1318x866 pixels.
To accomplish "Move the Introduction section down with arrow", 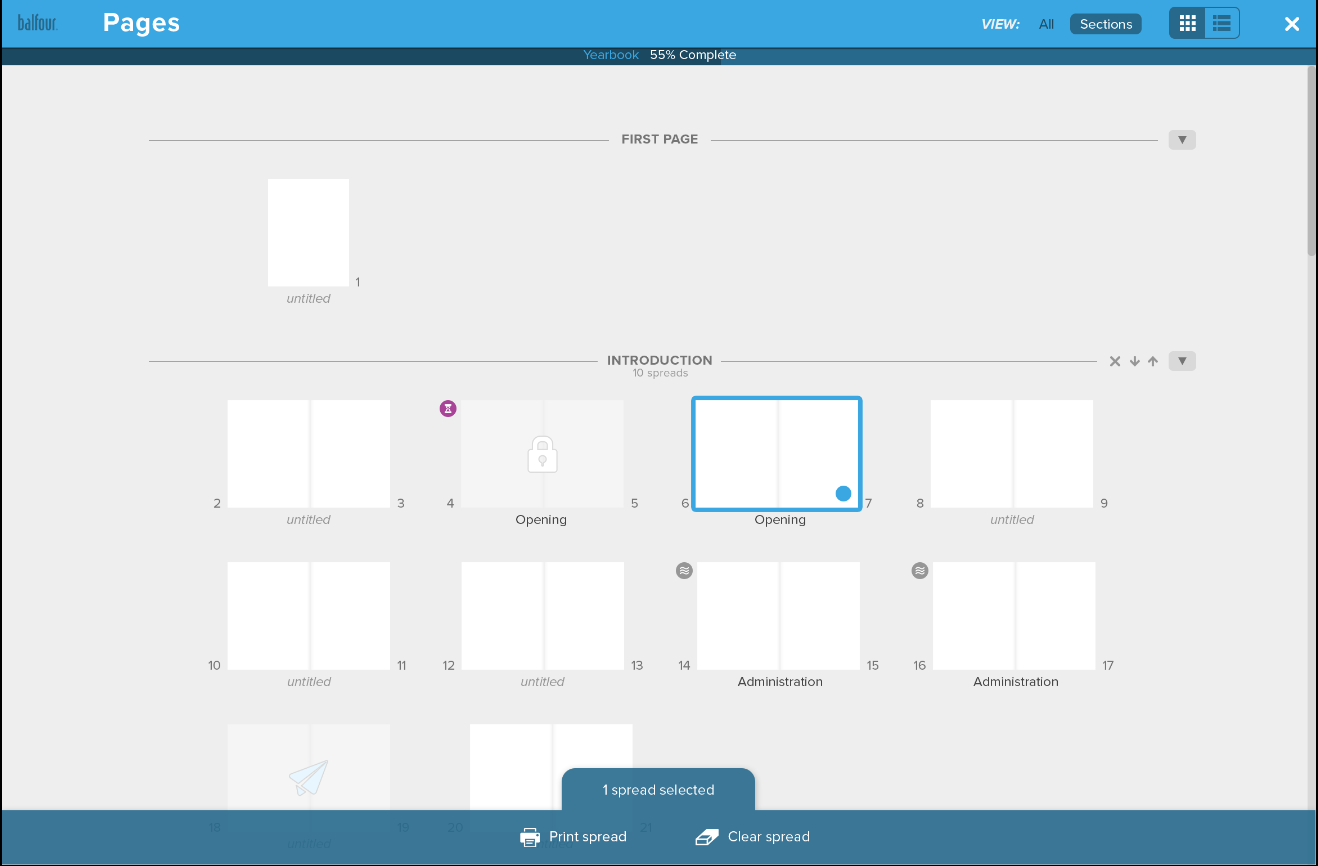I will [1135, 361].
